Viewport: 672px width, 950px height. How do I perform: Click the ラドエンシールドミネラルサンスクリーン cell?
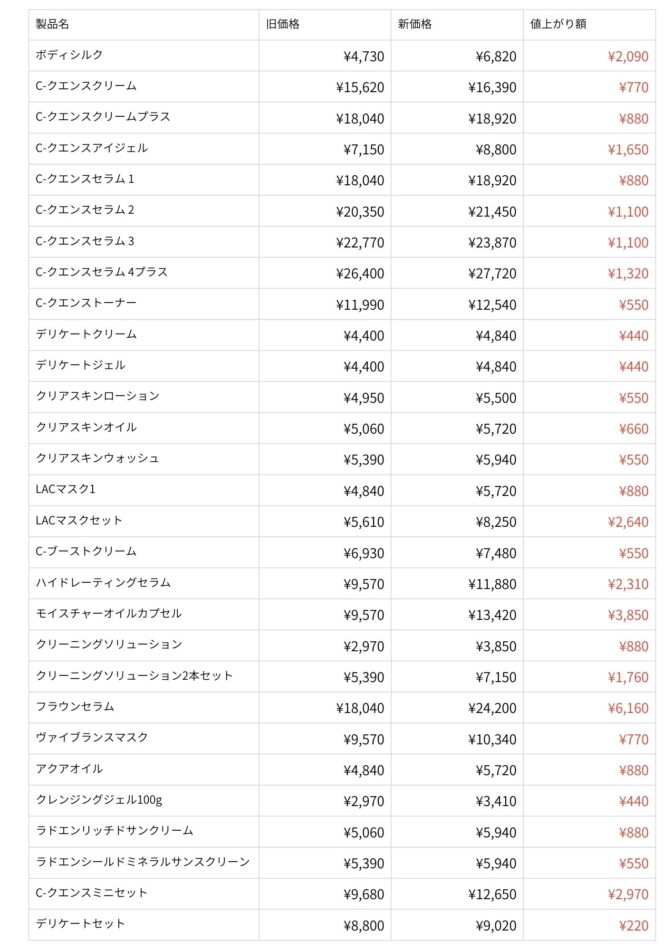click(142, 861)
